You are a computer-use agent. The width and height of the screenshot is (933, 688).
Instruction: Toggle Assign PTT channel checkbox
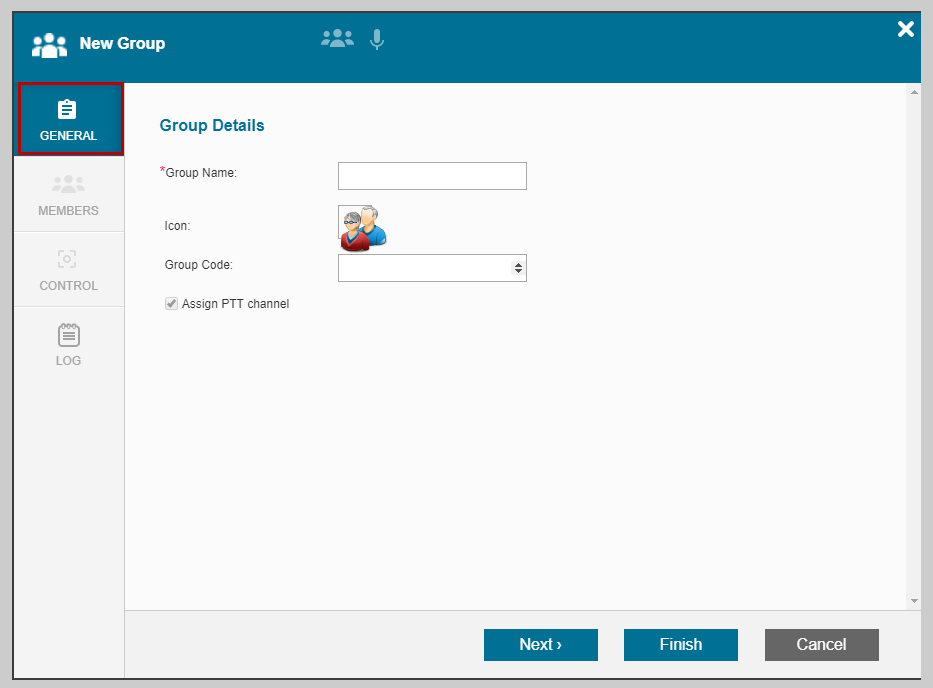point(171,304)
